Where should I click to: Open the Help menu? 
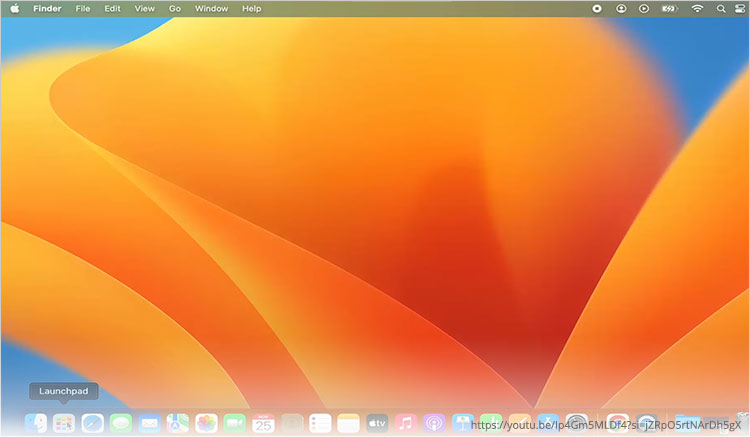[x=251, y=9]
